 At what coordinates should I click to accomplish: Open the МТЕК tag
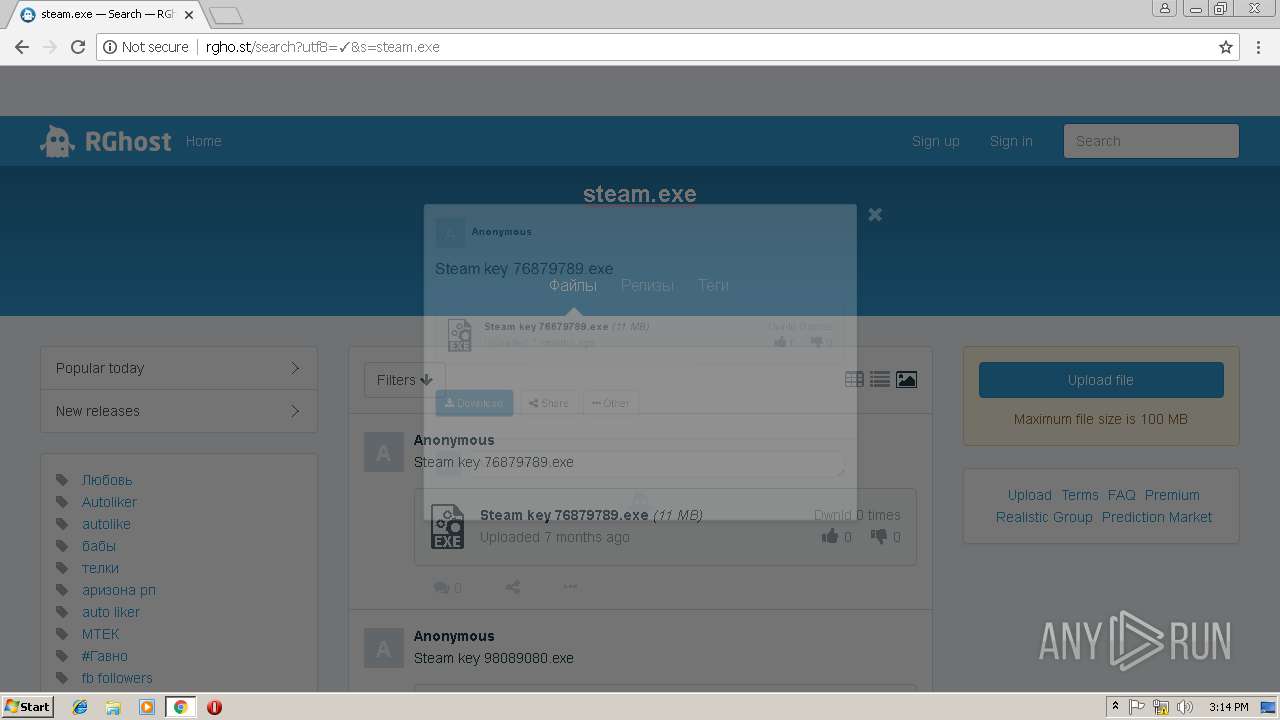pyautogui.click(x=100, y=634)
